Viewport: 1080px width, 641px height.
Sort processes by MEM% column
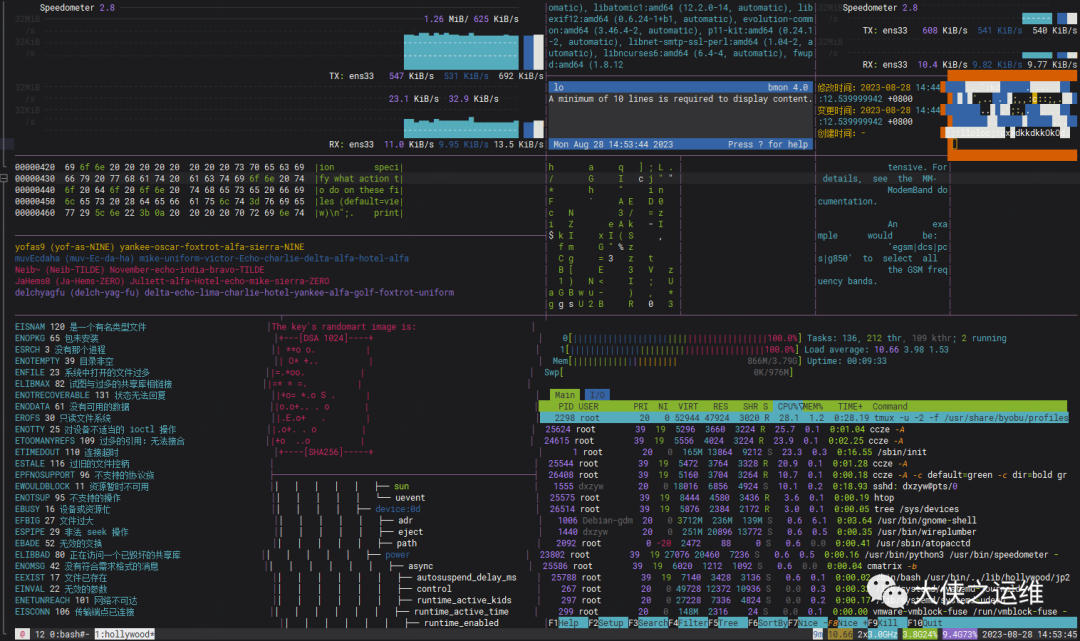[x=813, y=406]
